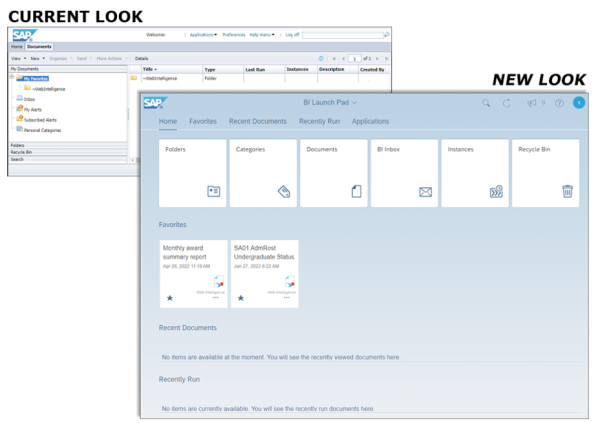Screen dimensions: 600x423
Task: Unfavorite the Monthly award summary report star
Action: 170,298
